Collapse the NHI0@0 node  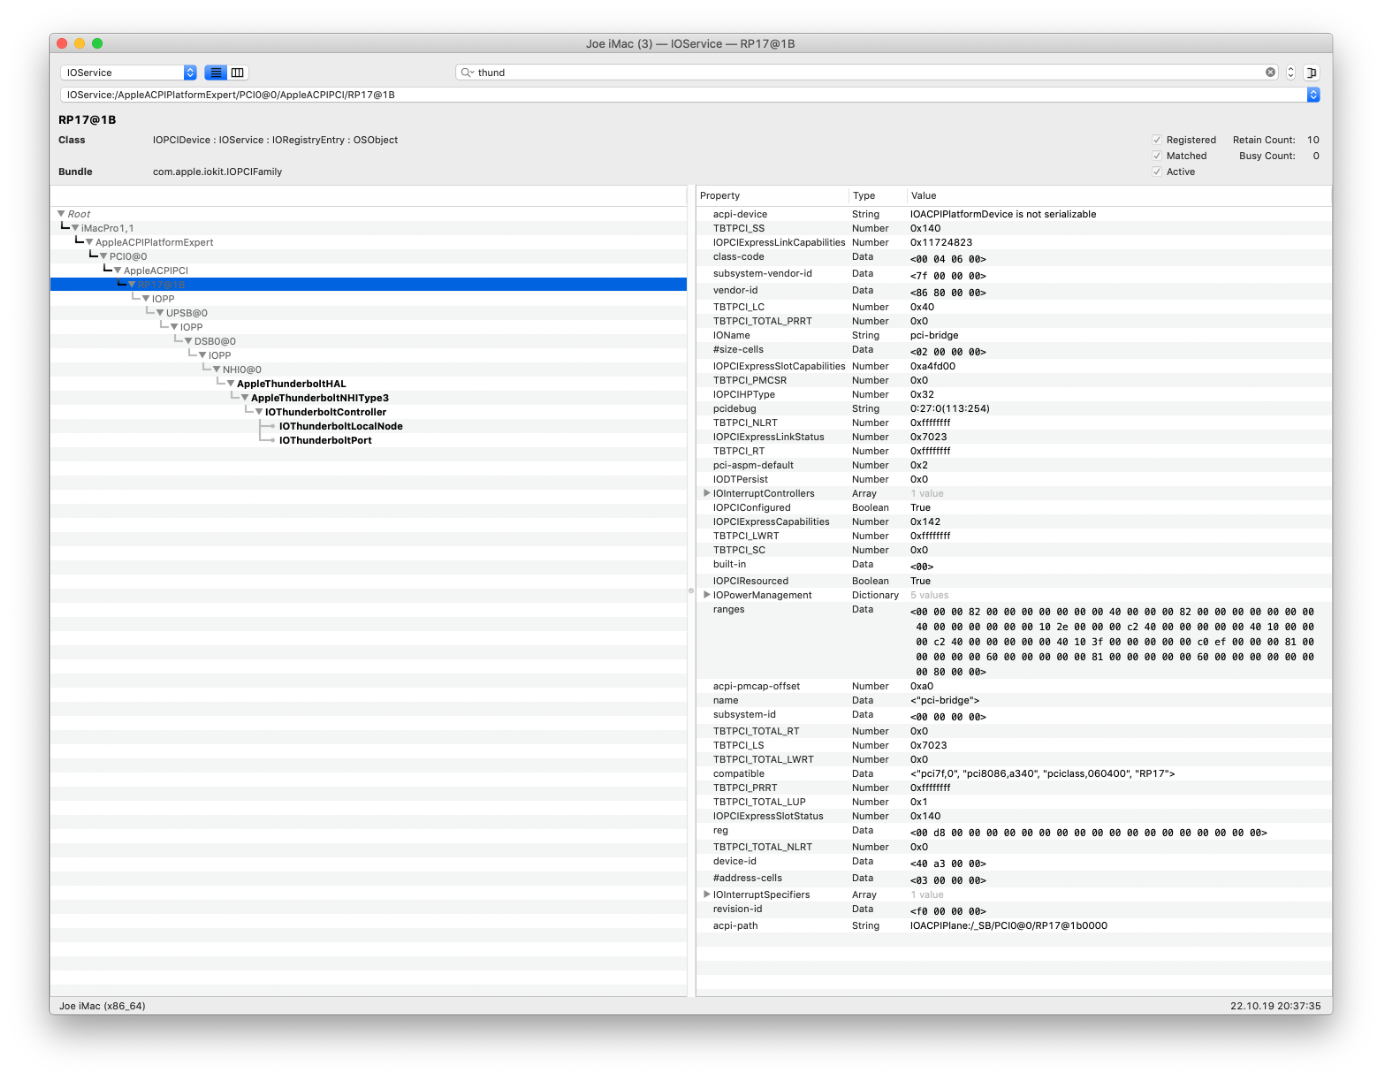coord(216,369)
